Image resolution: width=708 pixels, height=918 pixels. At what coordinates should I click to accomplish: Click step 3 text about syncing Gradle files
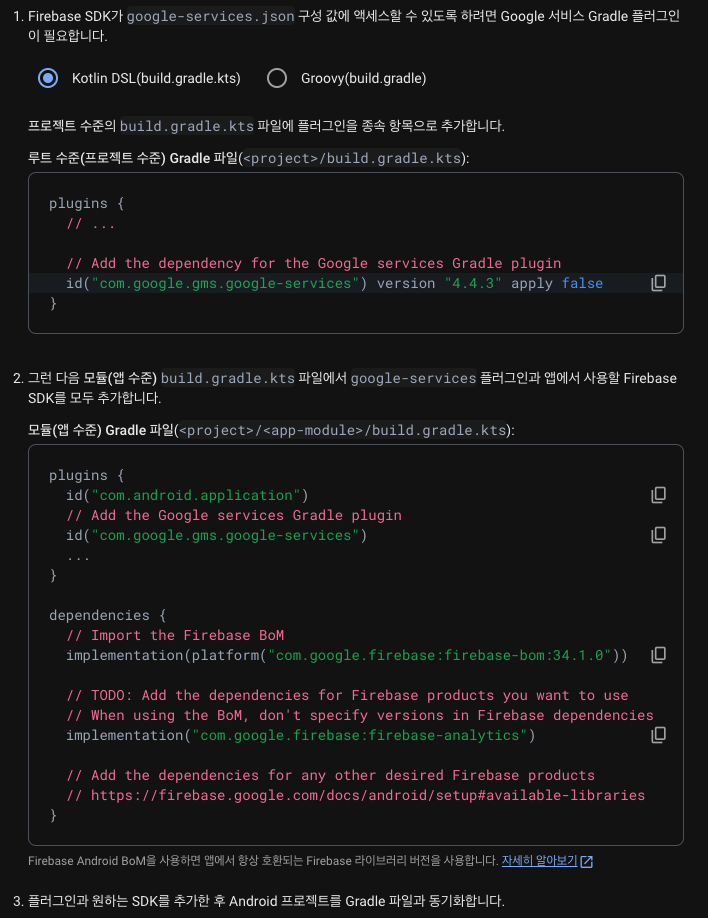point(266,900)
